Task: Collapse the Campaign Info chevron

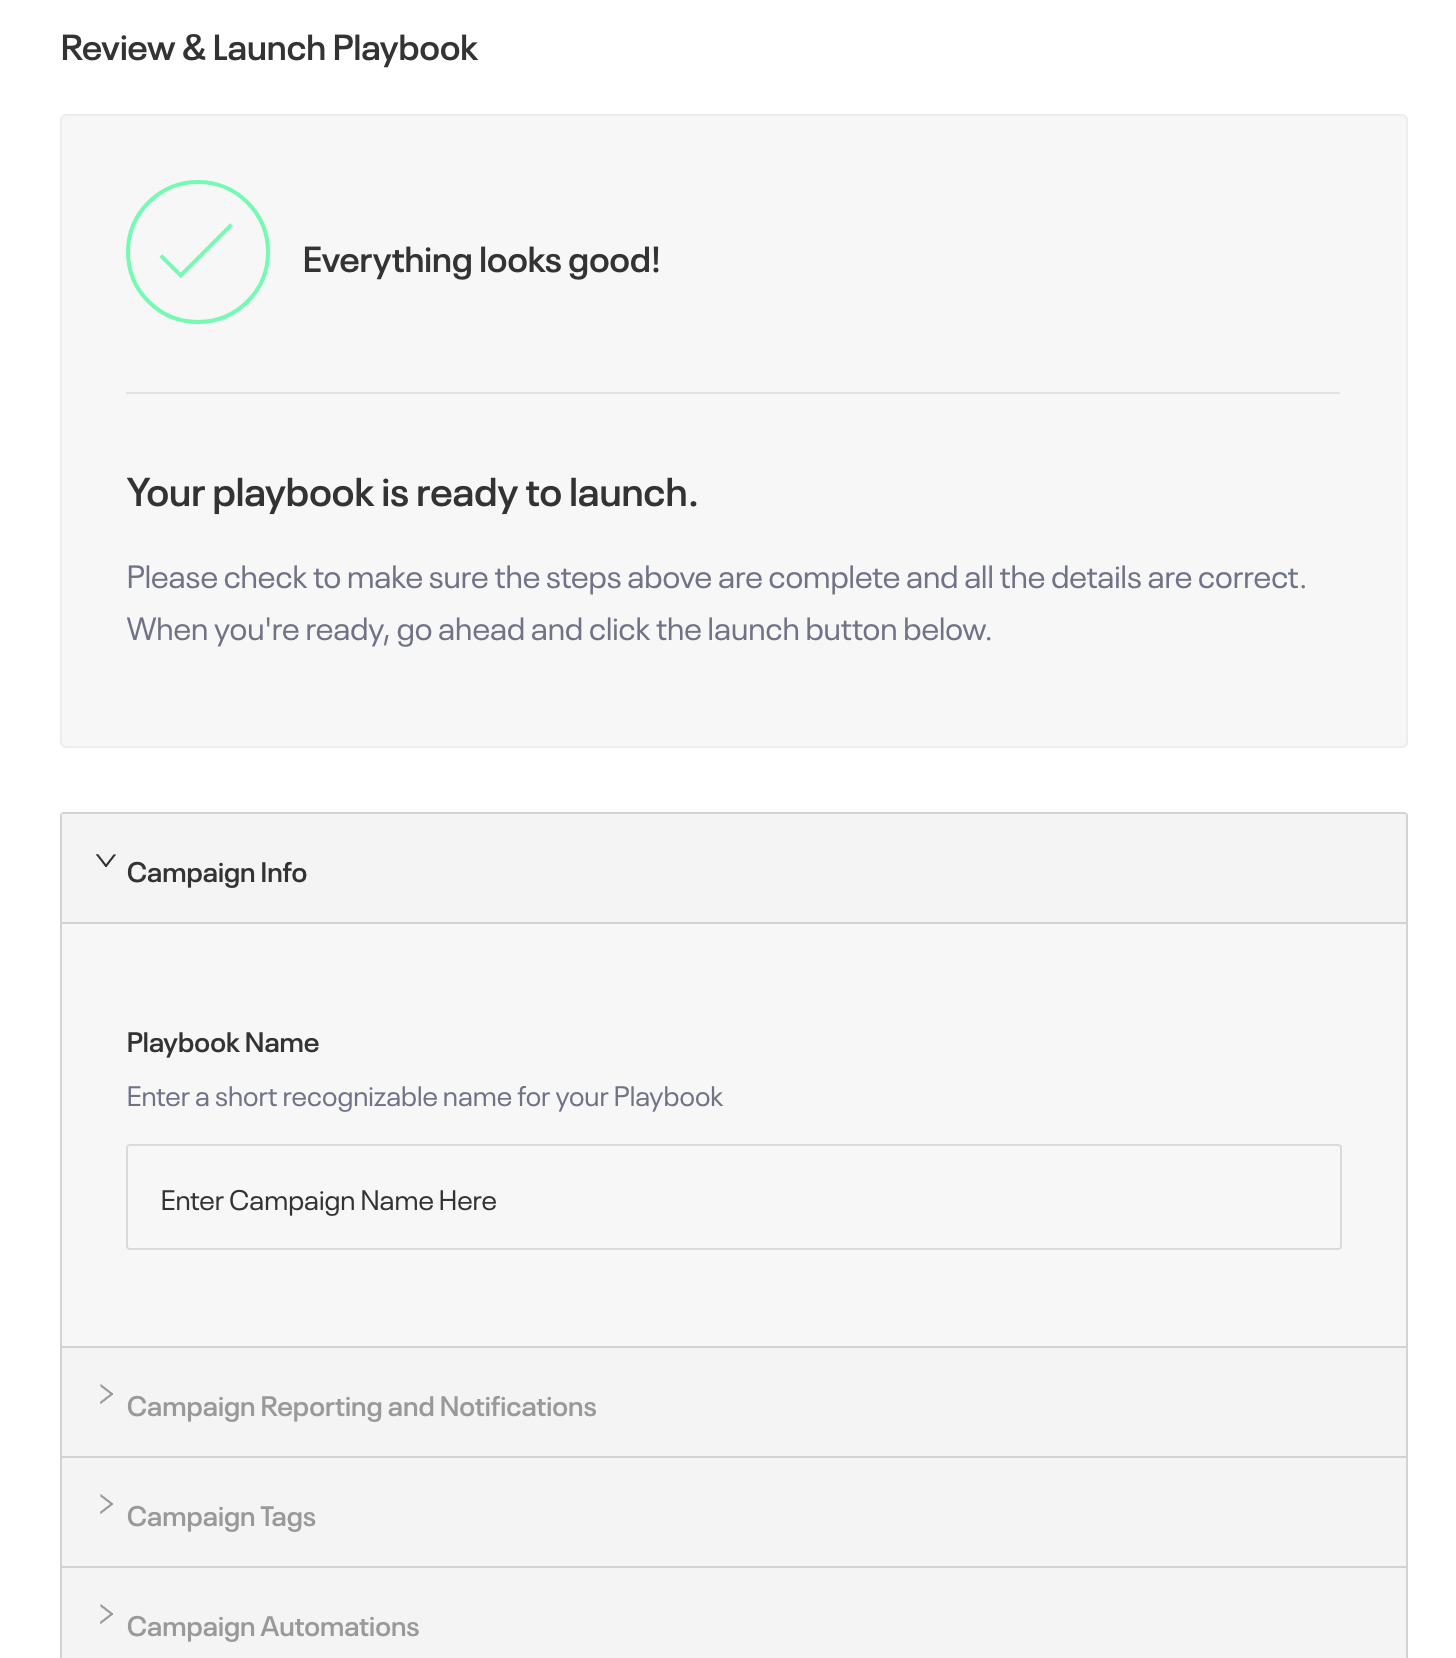Action: point(105,860)
